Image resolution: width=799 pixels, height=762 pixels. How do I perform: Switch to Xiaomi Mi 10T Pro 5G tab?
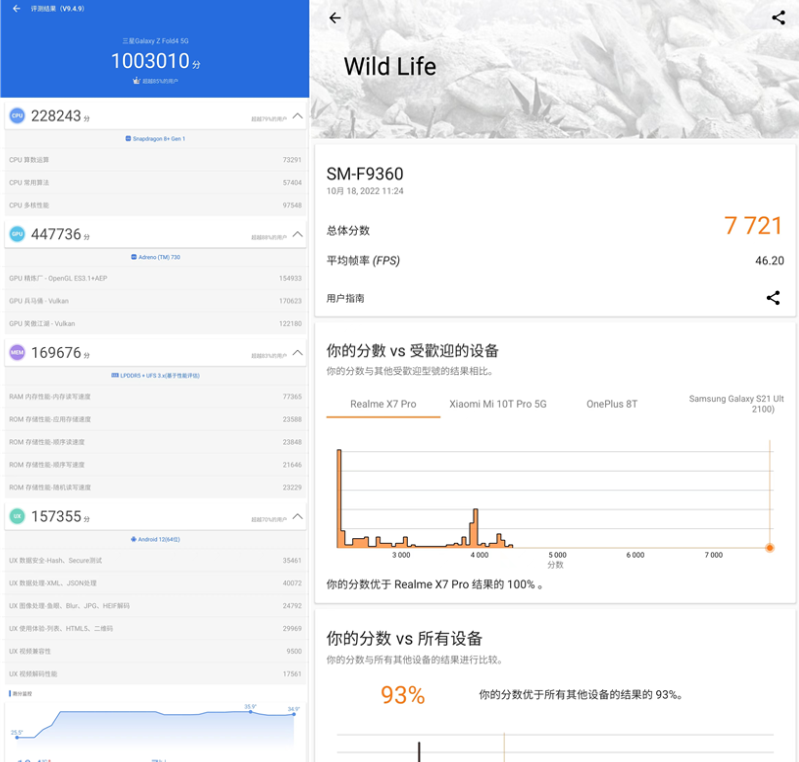pyautogui.click(x=498, y=404)
